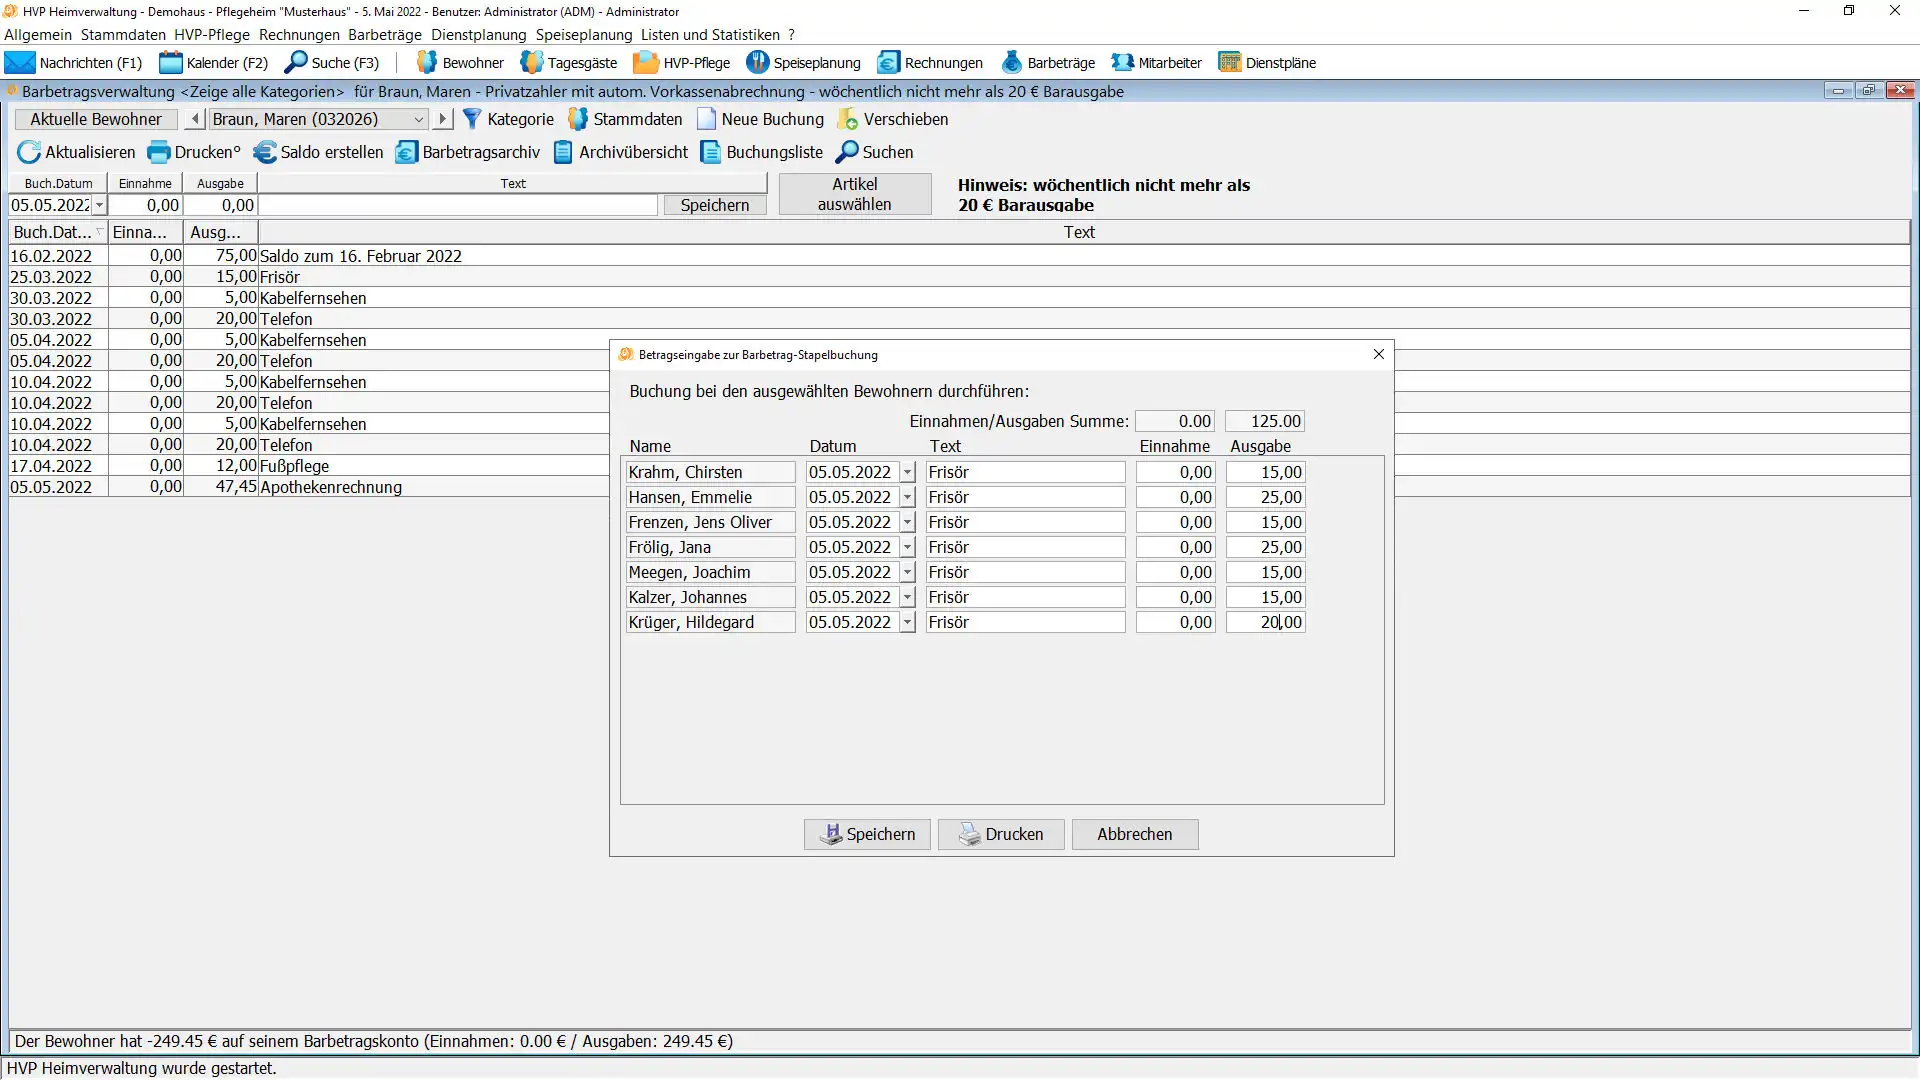1920x1080 pixels.
Task: Expand the resident dropdown Braun, Maren
Action: pyautogui.click(x=418, y=119)
